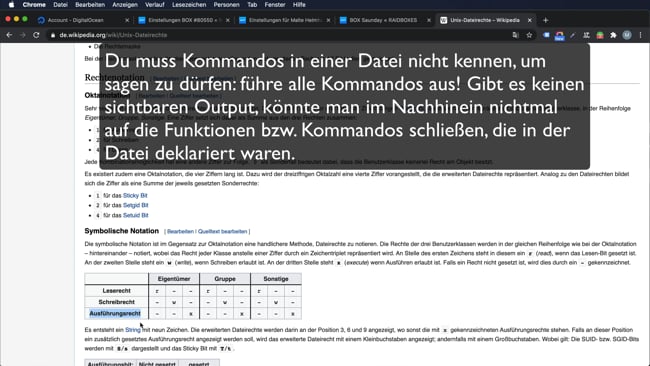Click the green and red extension icon

[600, 35]
